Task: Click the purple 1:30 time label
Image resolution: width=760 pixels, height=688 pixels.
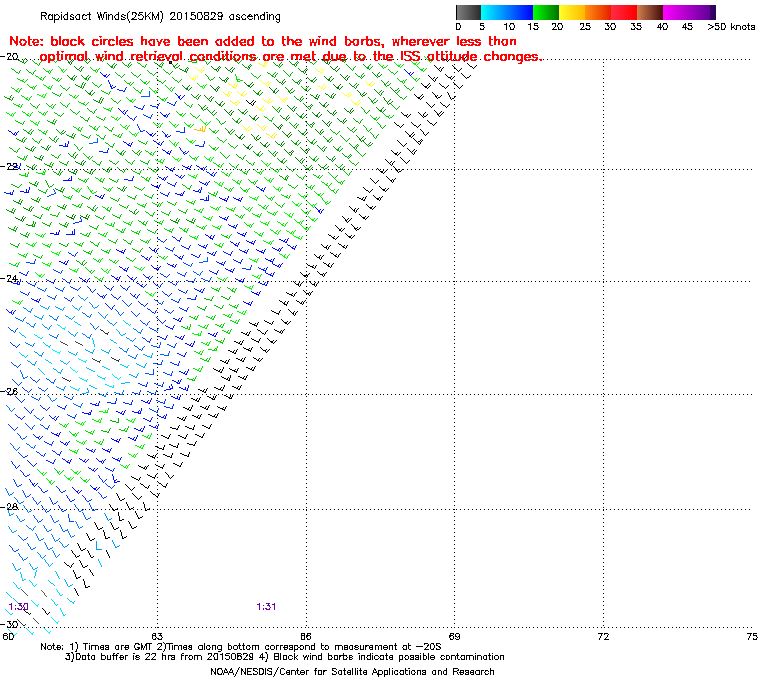Action: click(18, 607)
